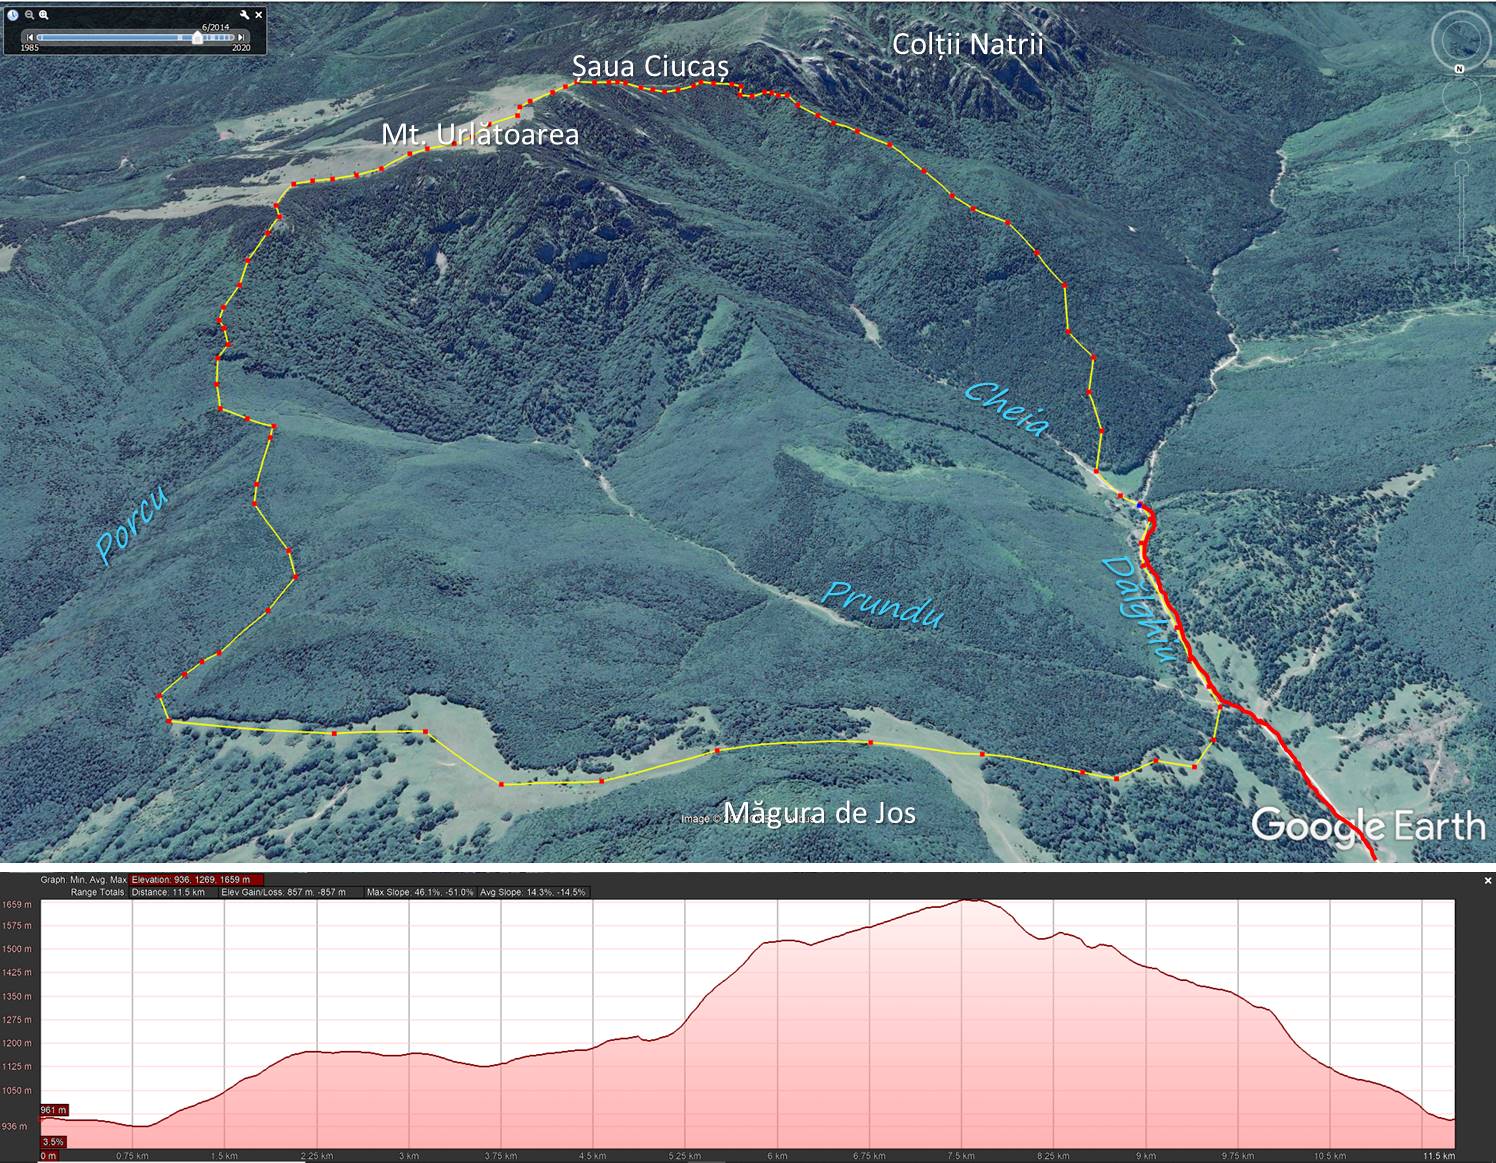Click the North compass N marker
The image size is (1496, 1163).
click(x=1460, y=68)
